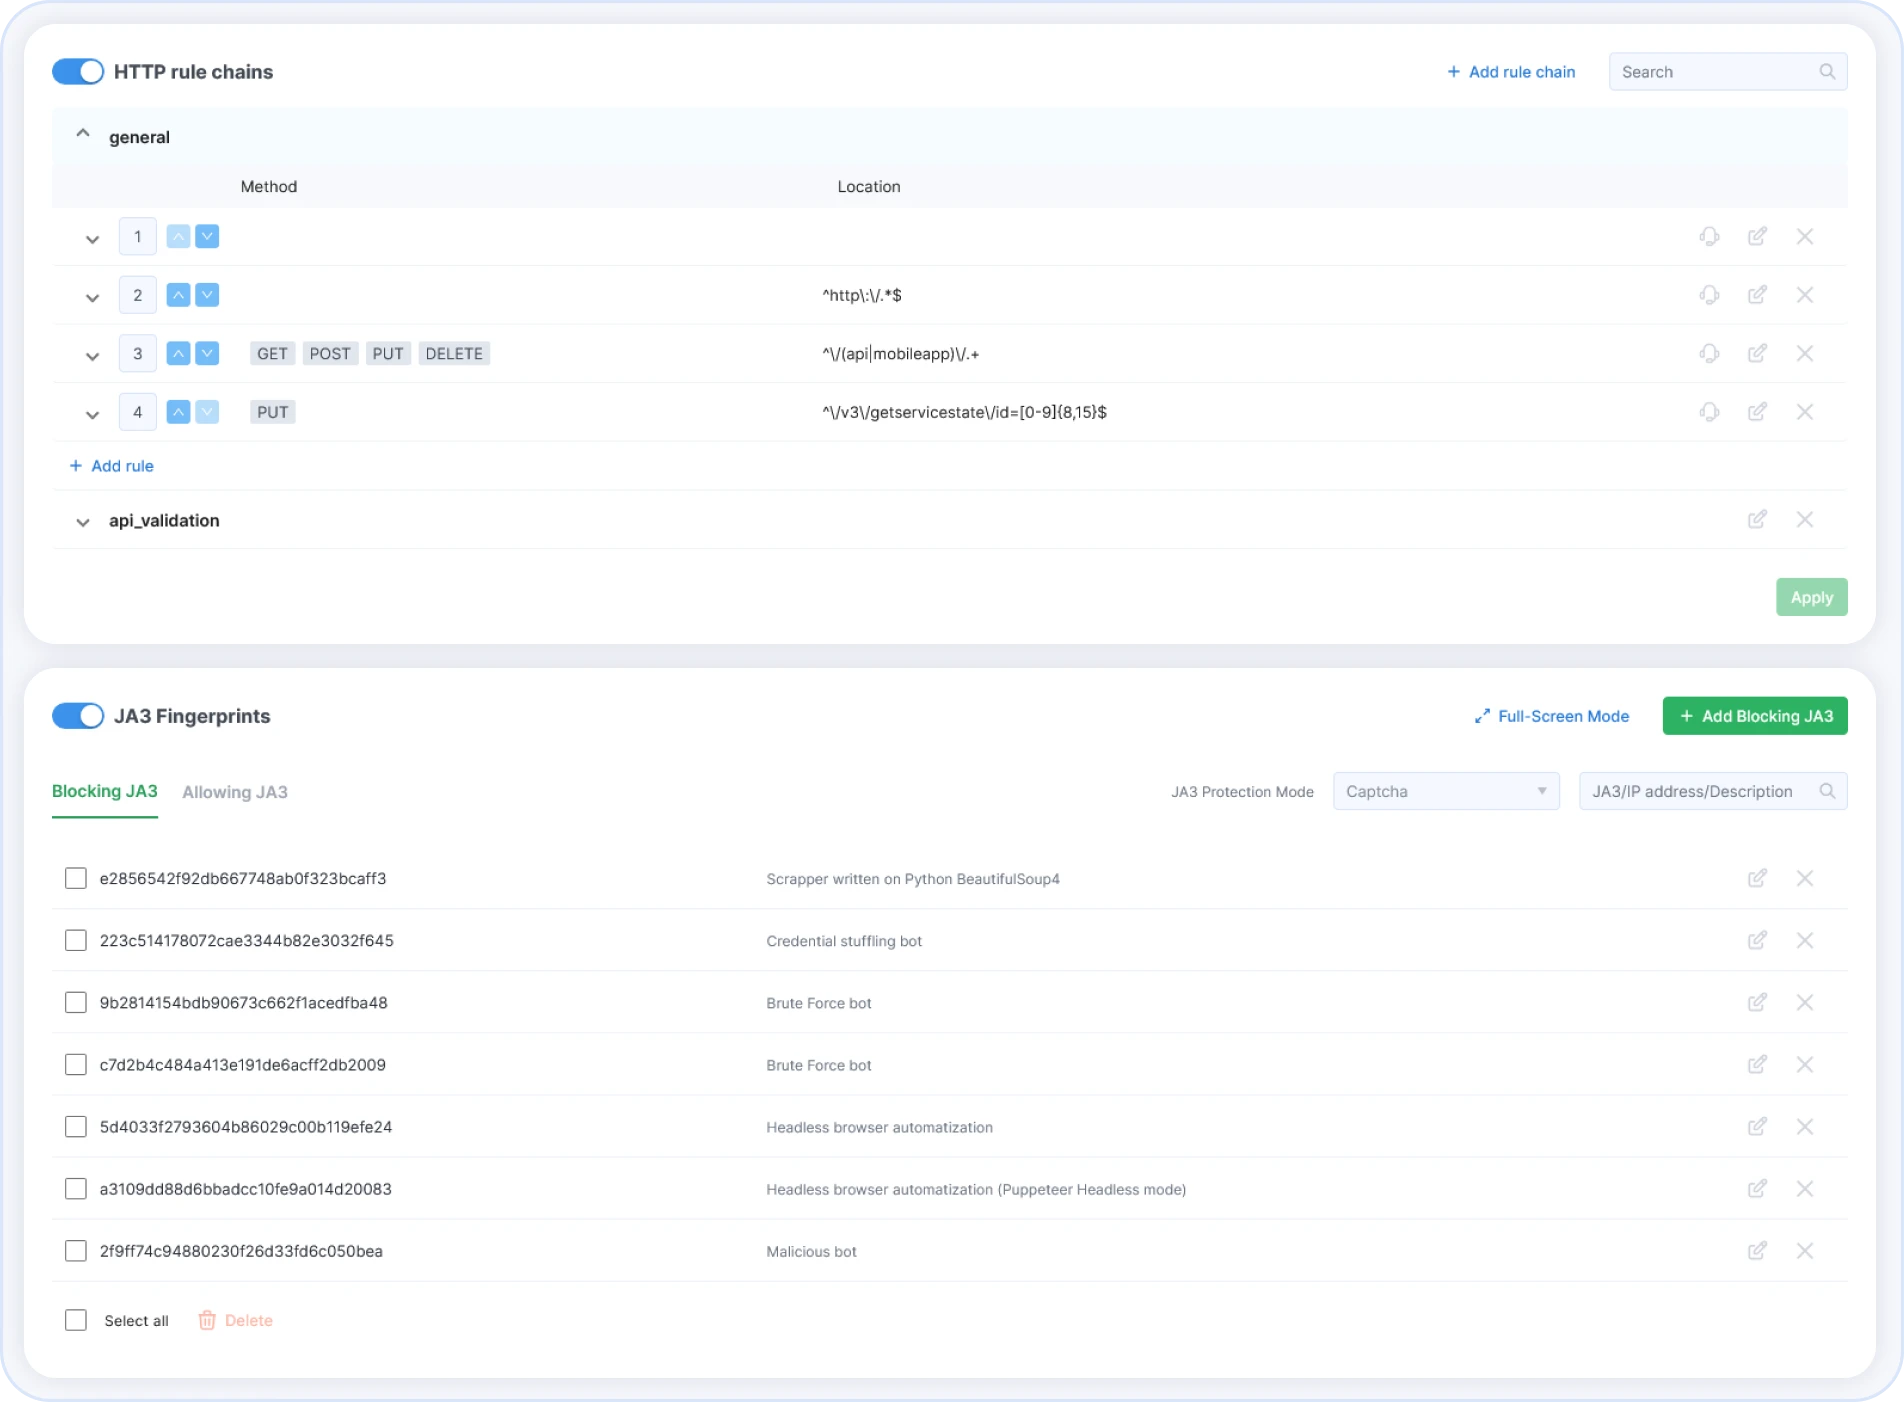Image resolution: width=1904 pixels, height=1402 pixels.
Task: Open JA3 Protection Mode Captcha dropdown
Action: click(x=1446, y=792)
